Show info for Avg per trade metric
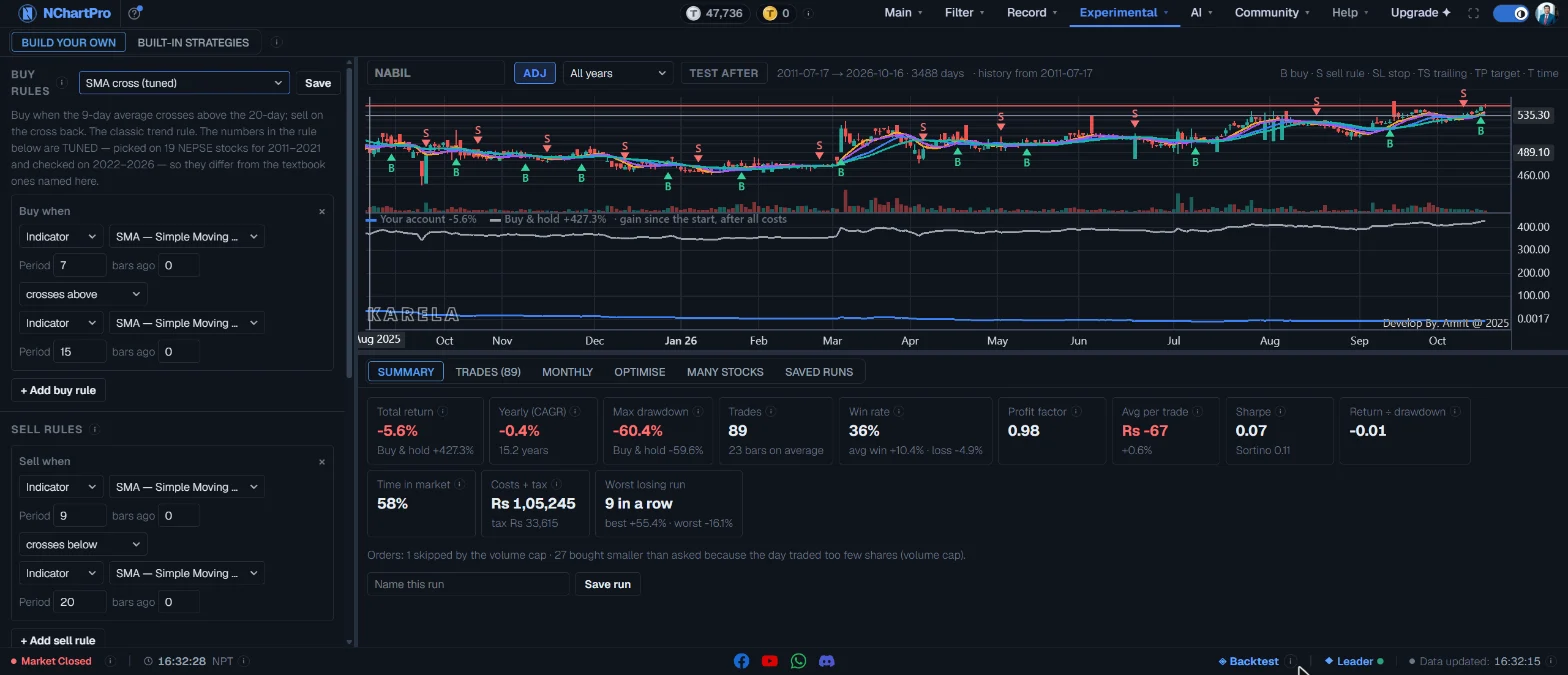Screen dimensions: 1568x675 (1198, 411)
